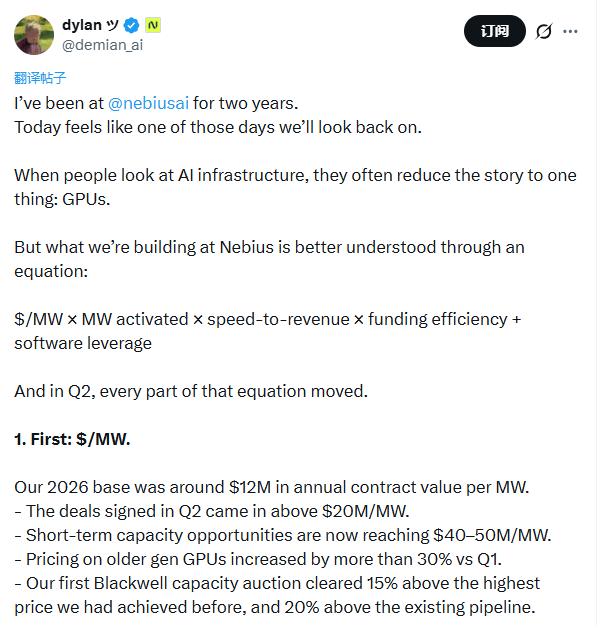602x626 pixels.
Task: Click the 订阅 subscribe button
Action: coord(495,31)
